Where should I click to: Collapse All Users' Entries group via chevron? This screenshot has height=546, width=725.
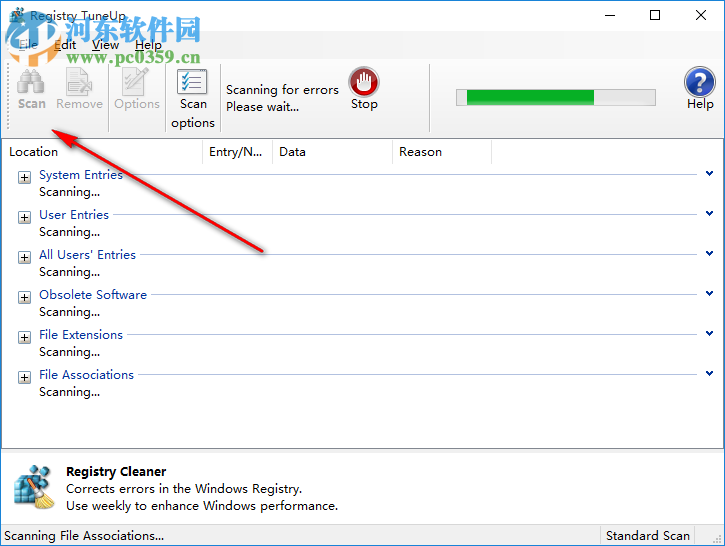coord(709,253)
